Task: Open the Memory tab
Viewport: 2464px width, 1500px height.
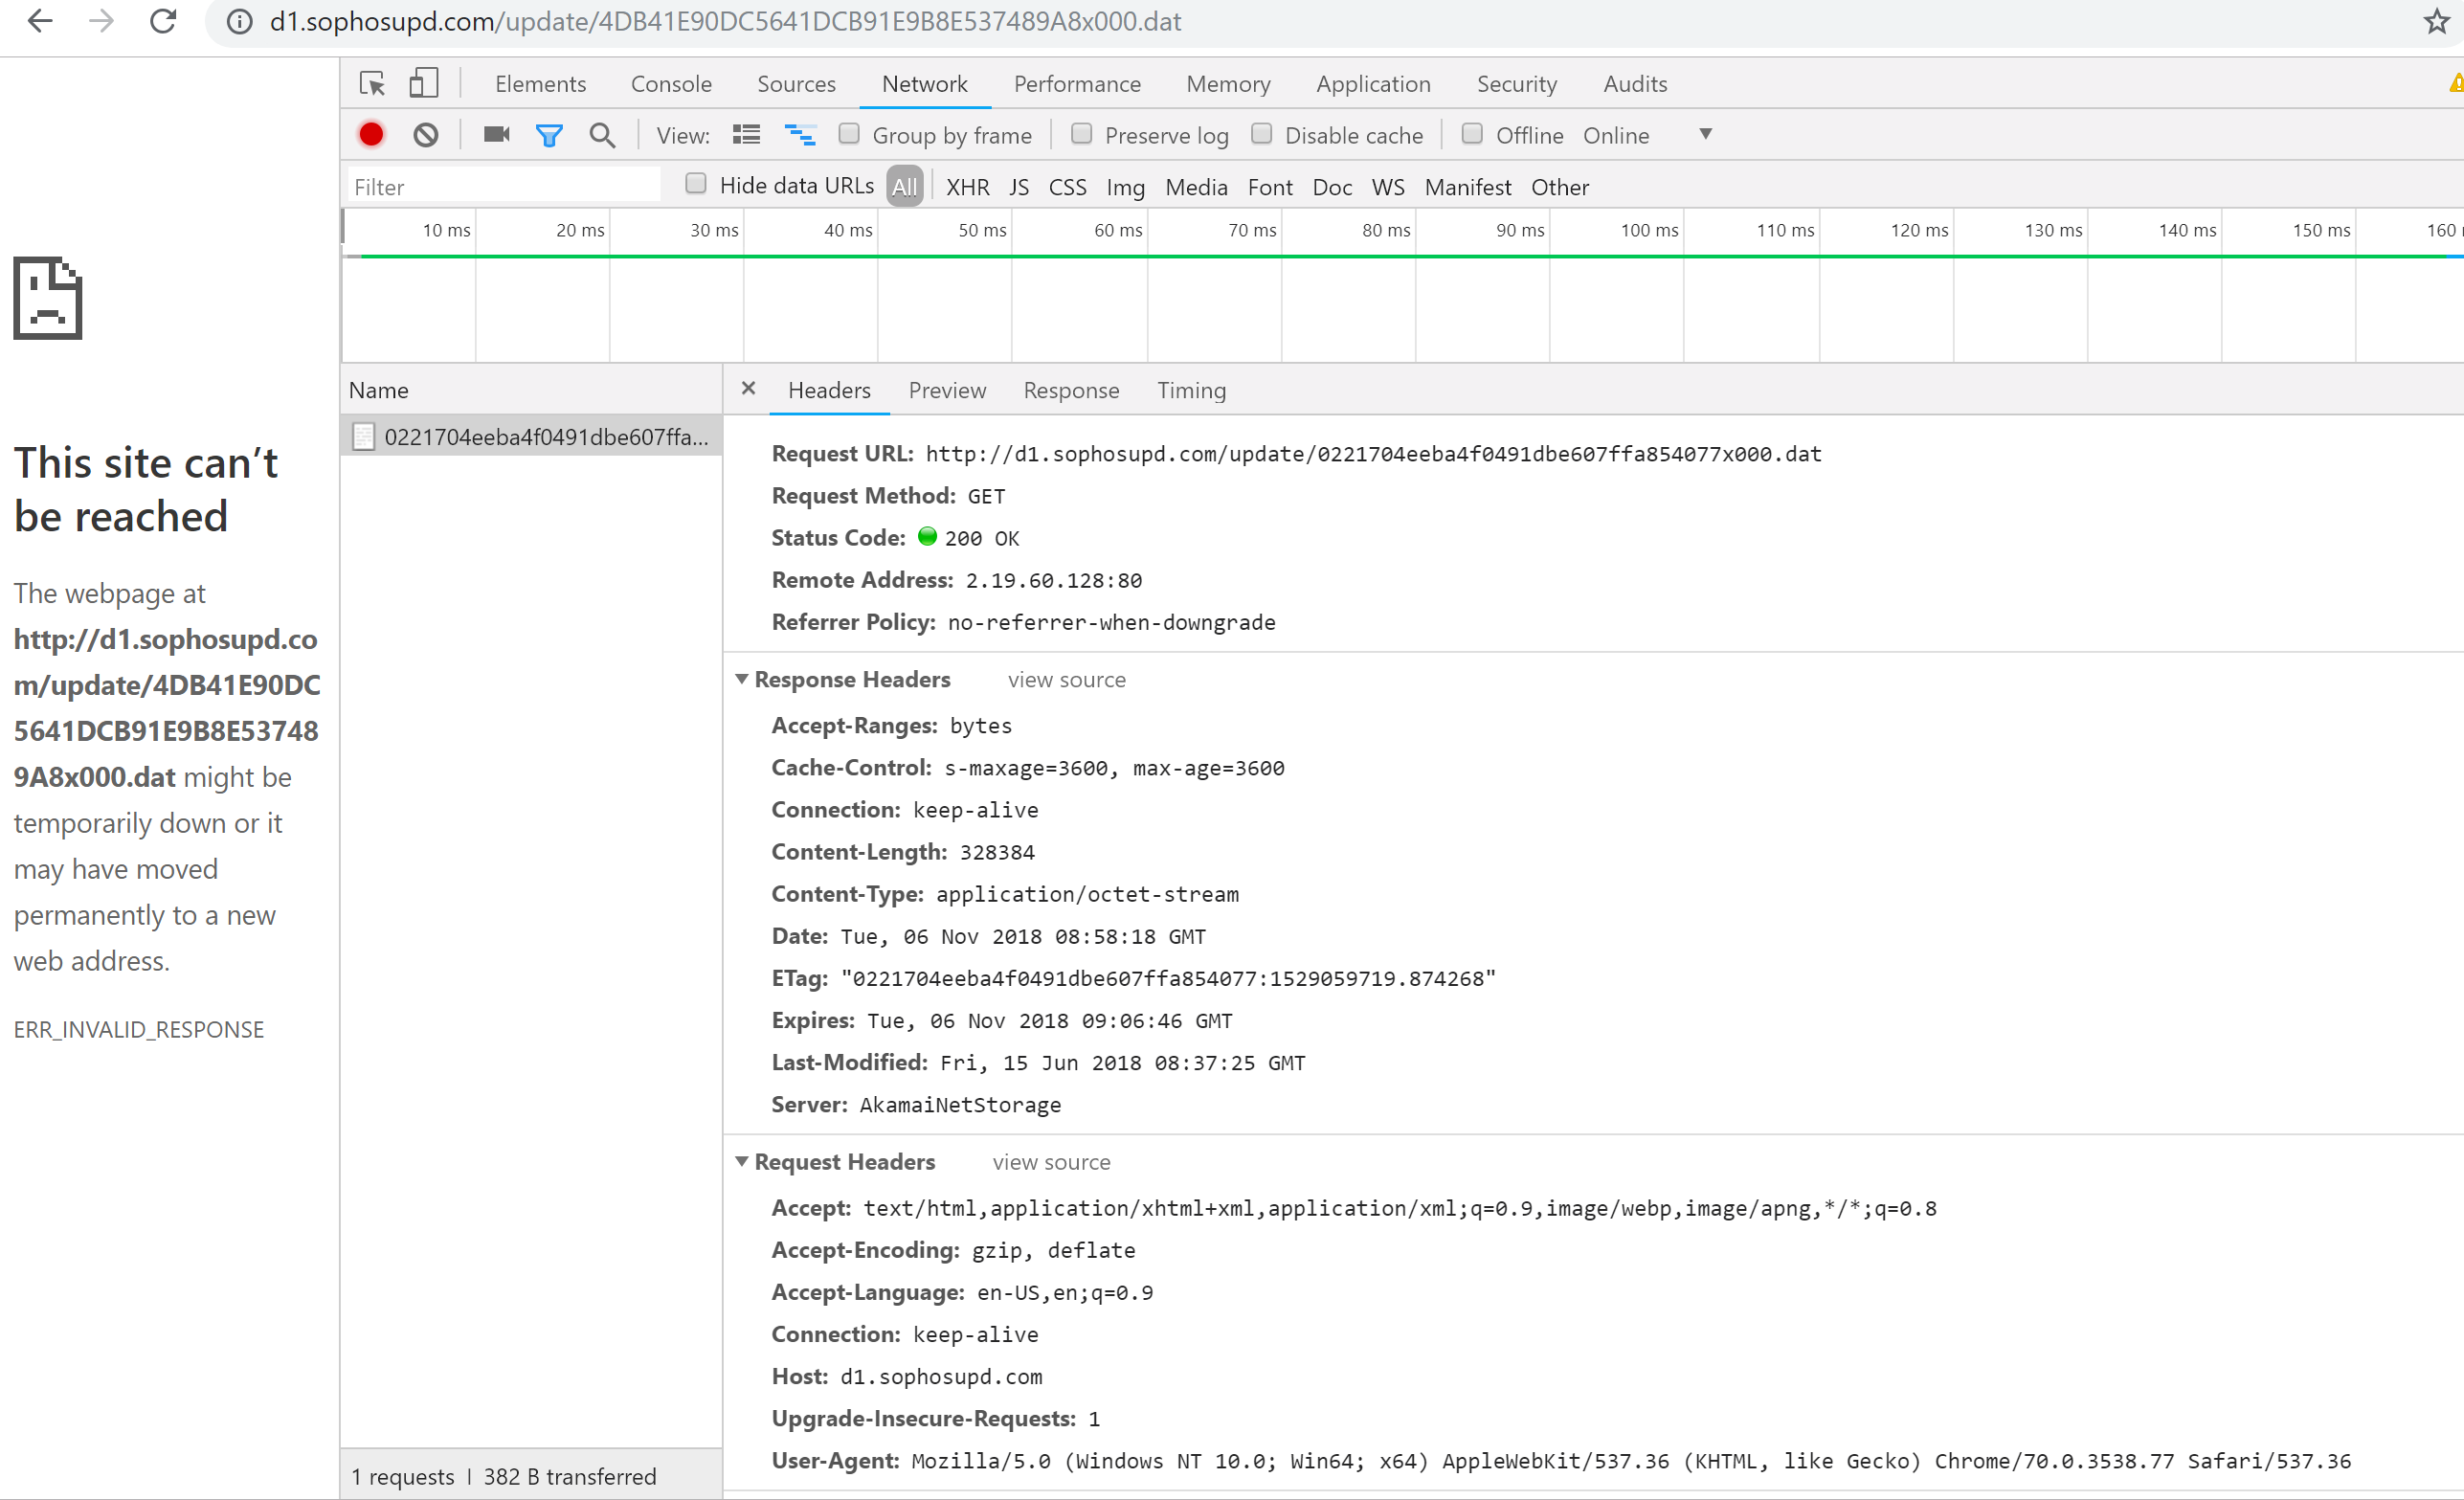Action: tap(1228, 84)
